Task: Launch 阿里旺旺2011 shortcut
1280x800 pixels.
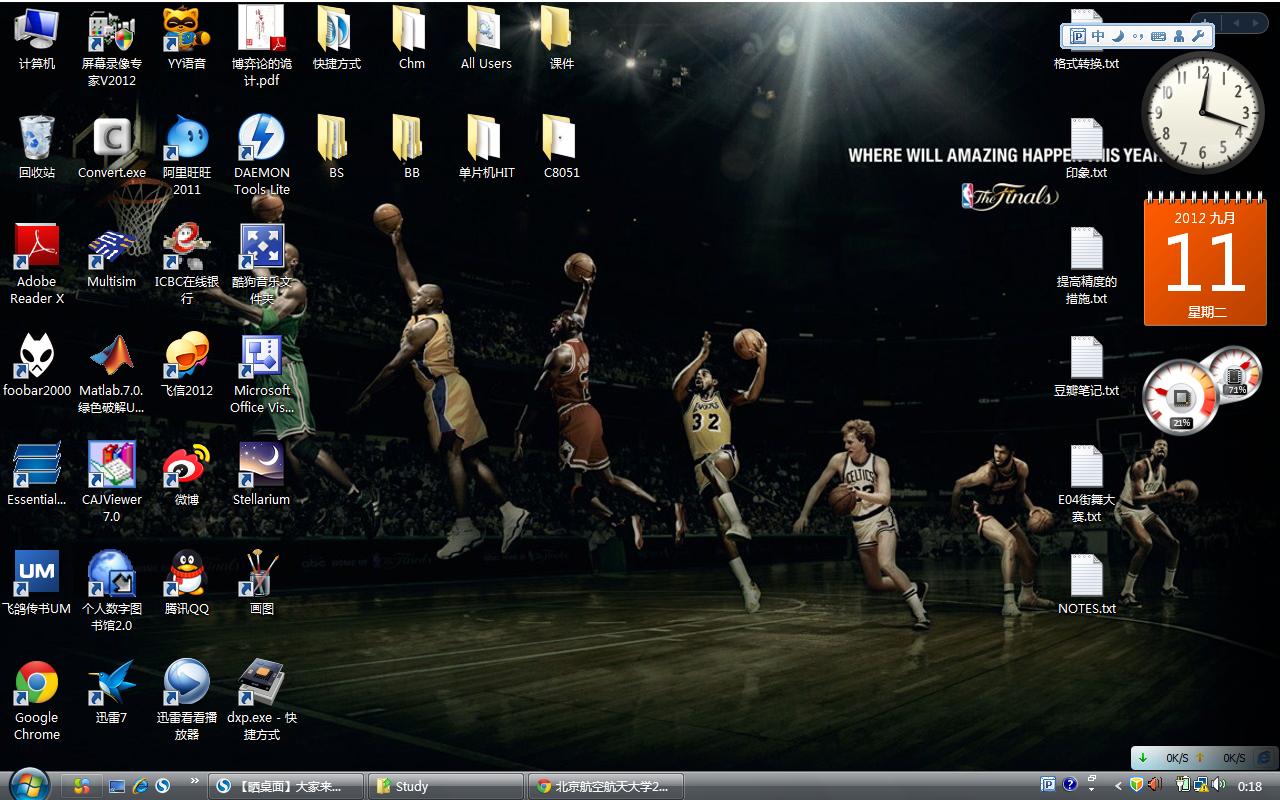Action: coord(187,155)
